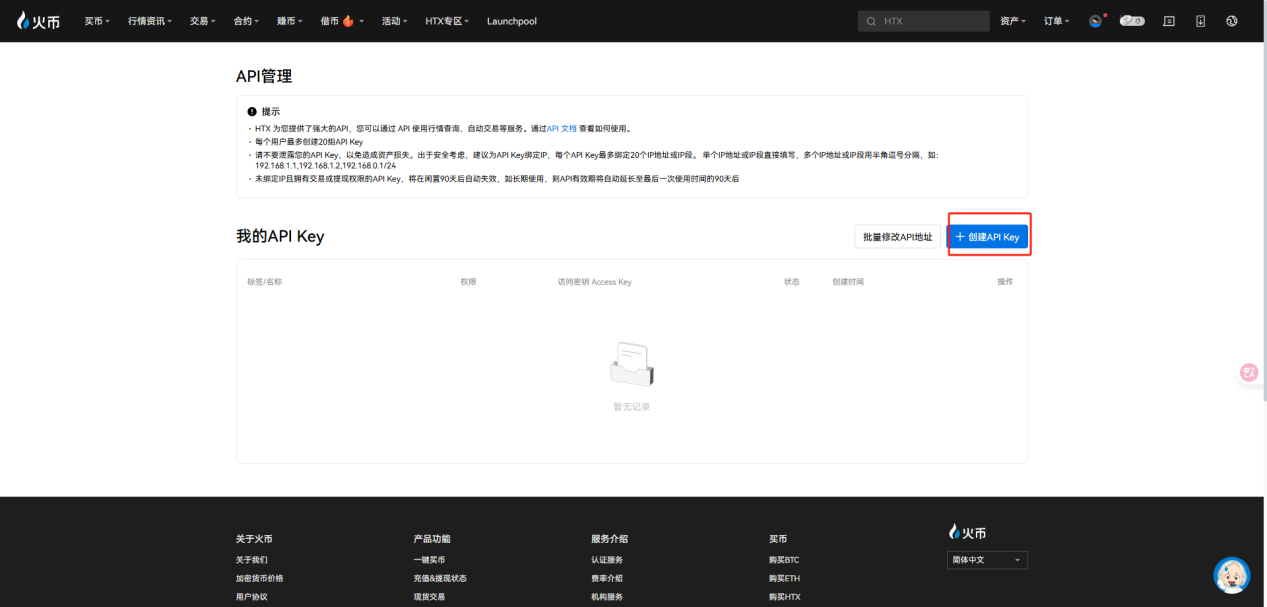Image resolution: width=1267 pixels, height=607 pixels.
Task: Expand the 买币 menu in the navigation bar
Action: [97, 21]
